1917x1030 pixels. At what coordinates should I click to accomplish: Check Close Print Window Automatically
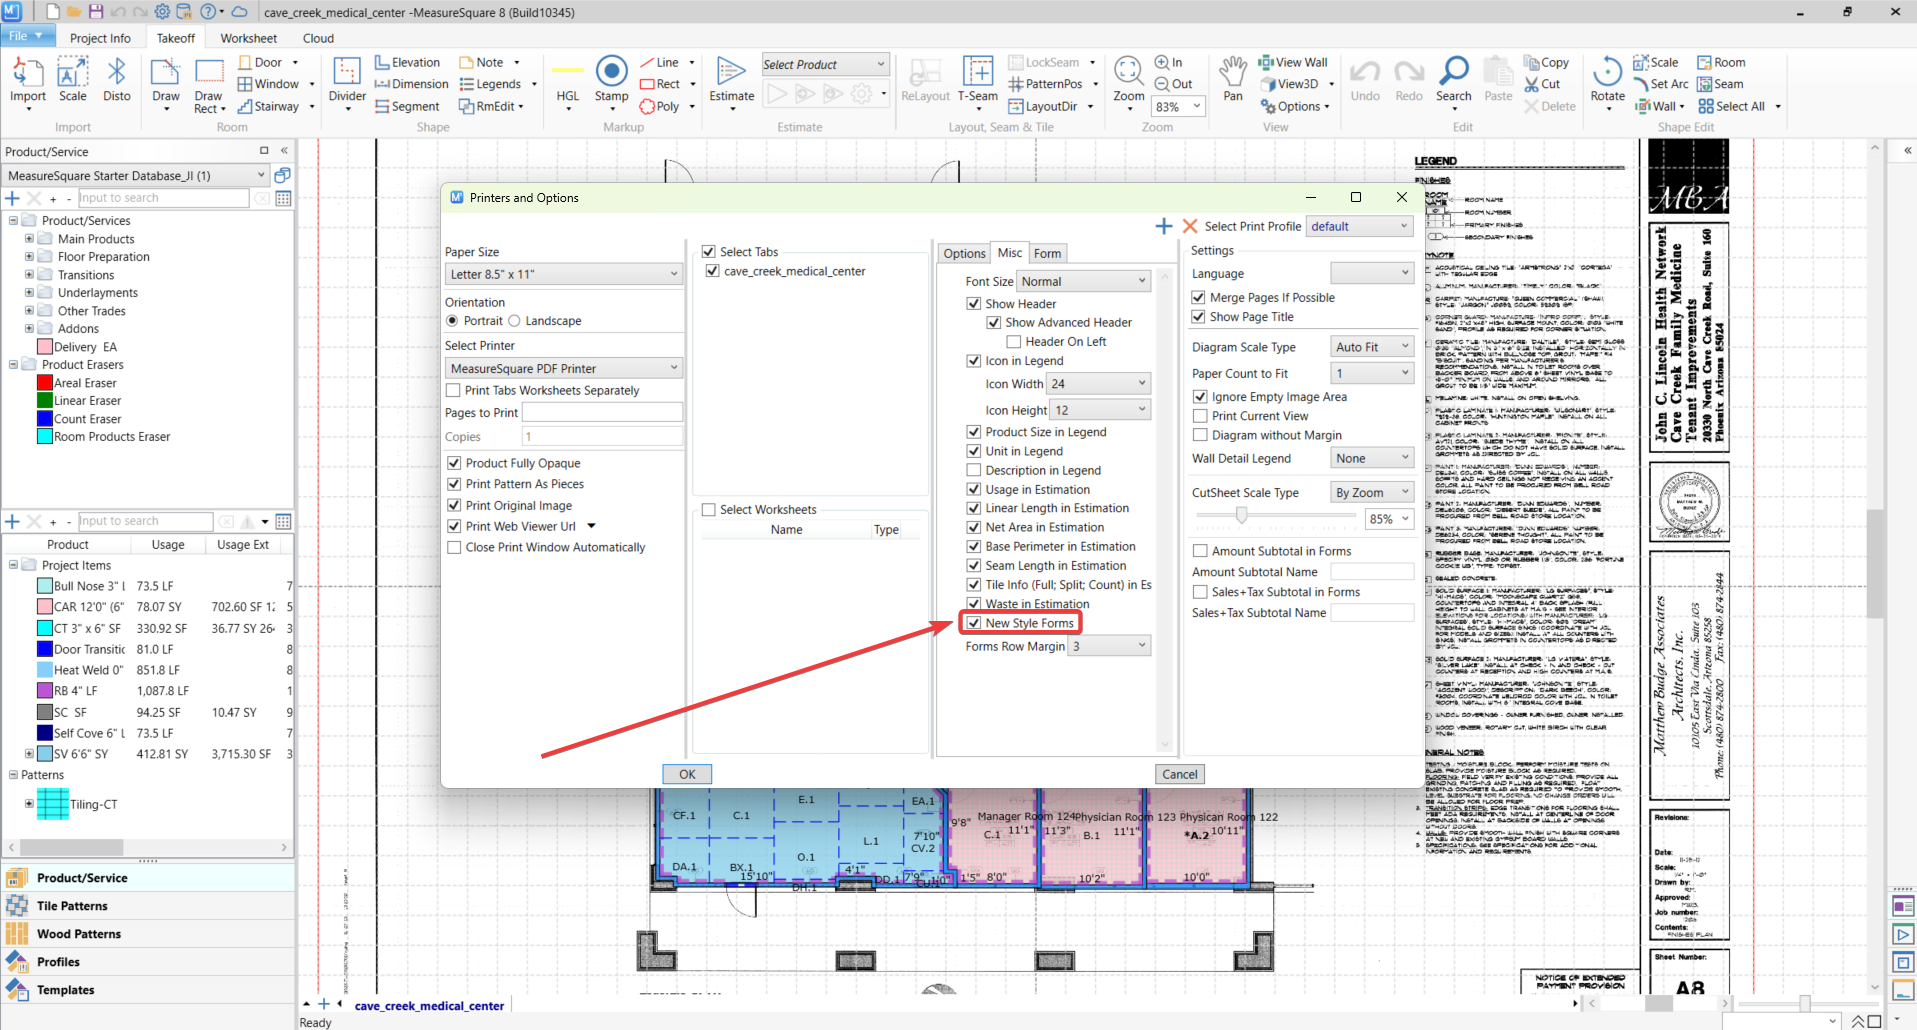pyautogui.click(x=454, y=548)
